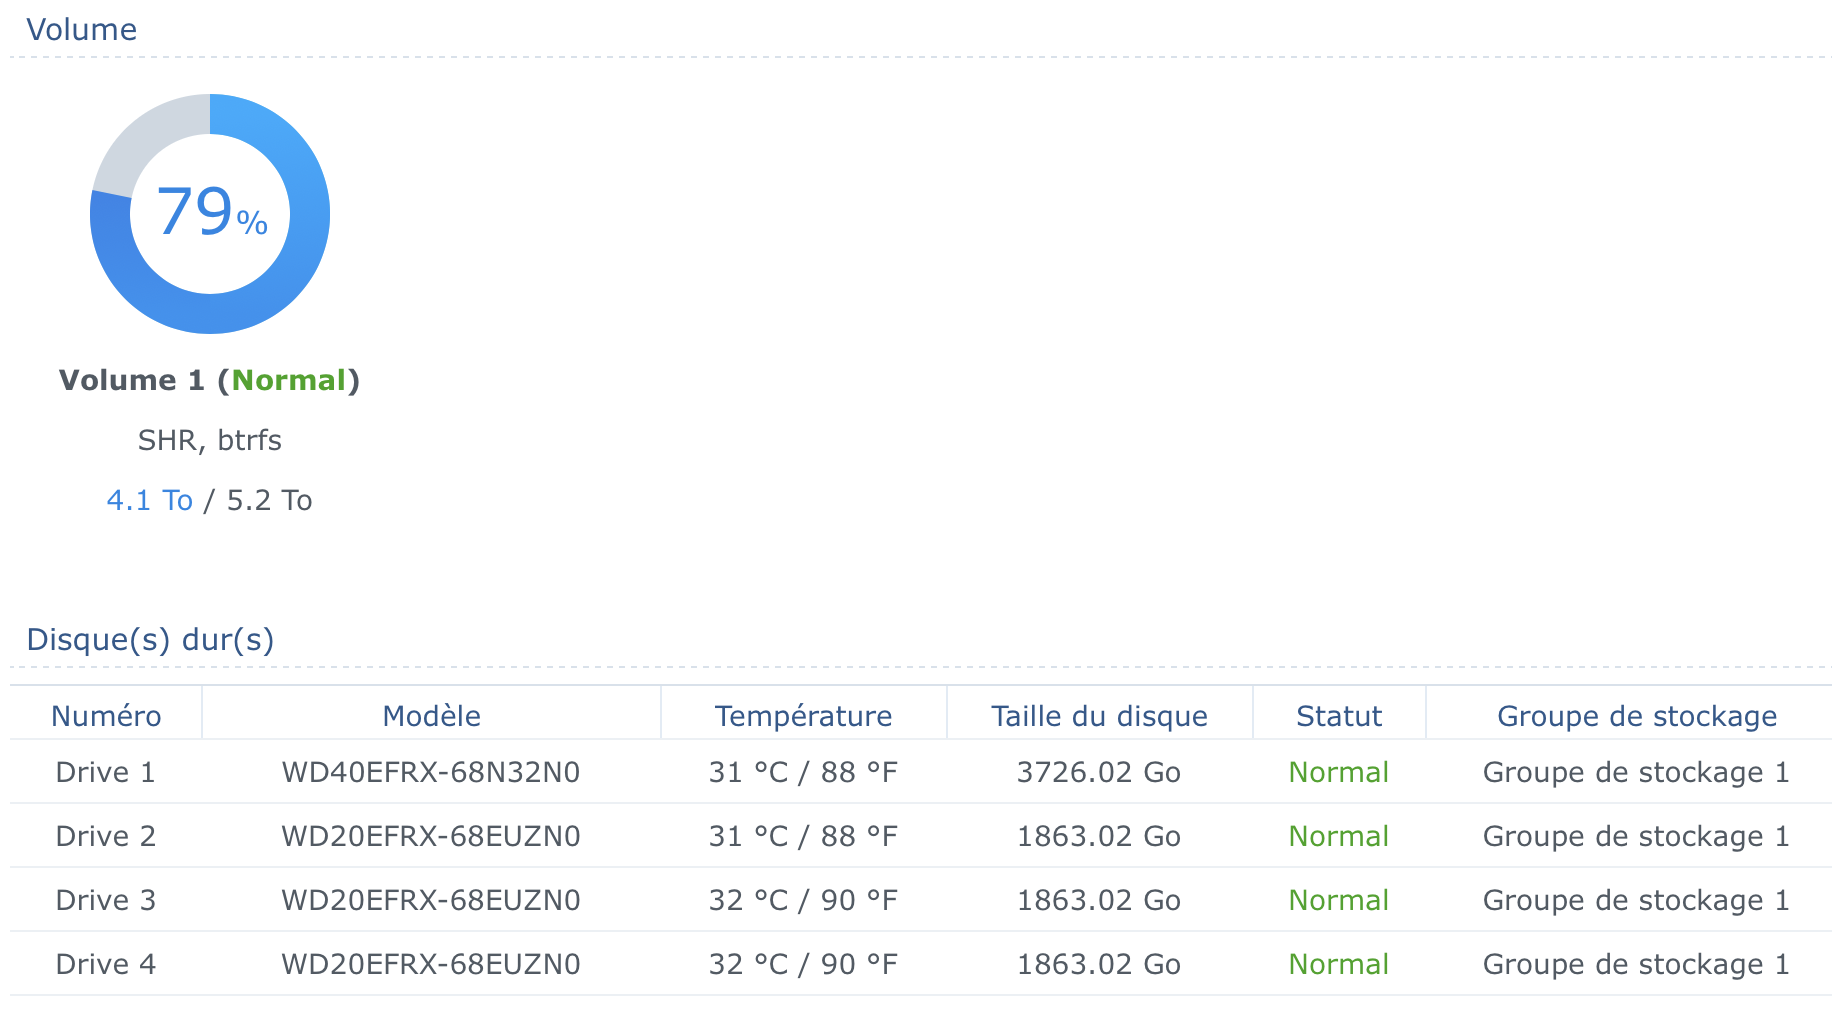
Task: Click the 4.1 To used space link
Action: pyautogui.click(x=149, y=500)
